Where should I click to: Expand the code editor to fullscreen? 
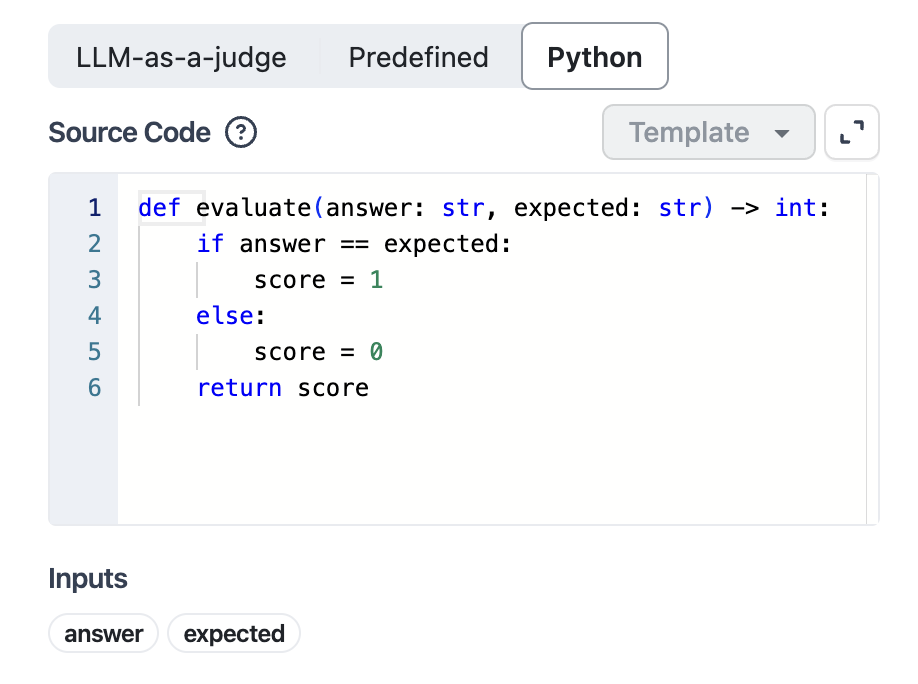851,133
